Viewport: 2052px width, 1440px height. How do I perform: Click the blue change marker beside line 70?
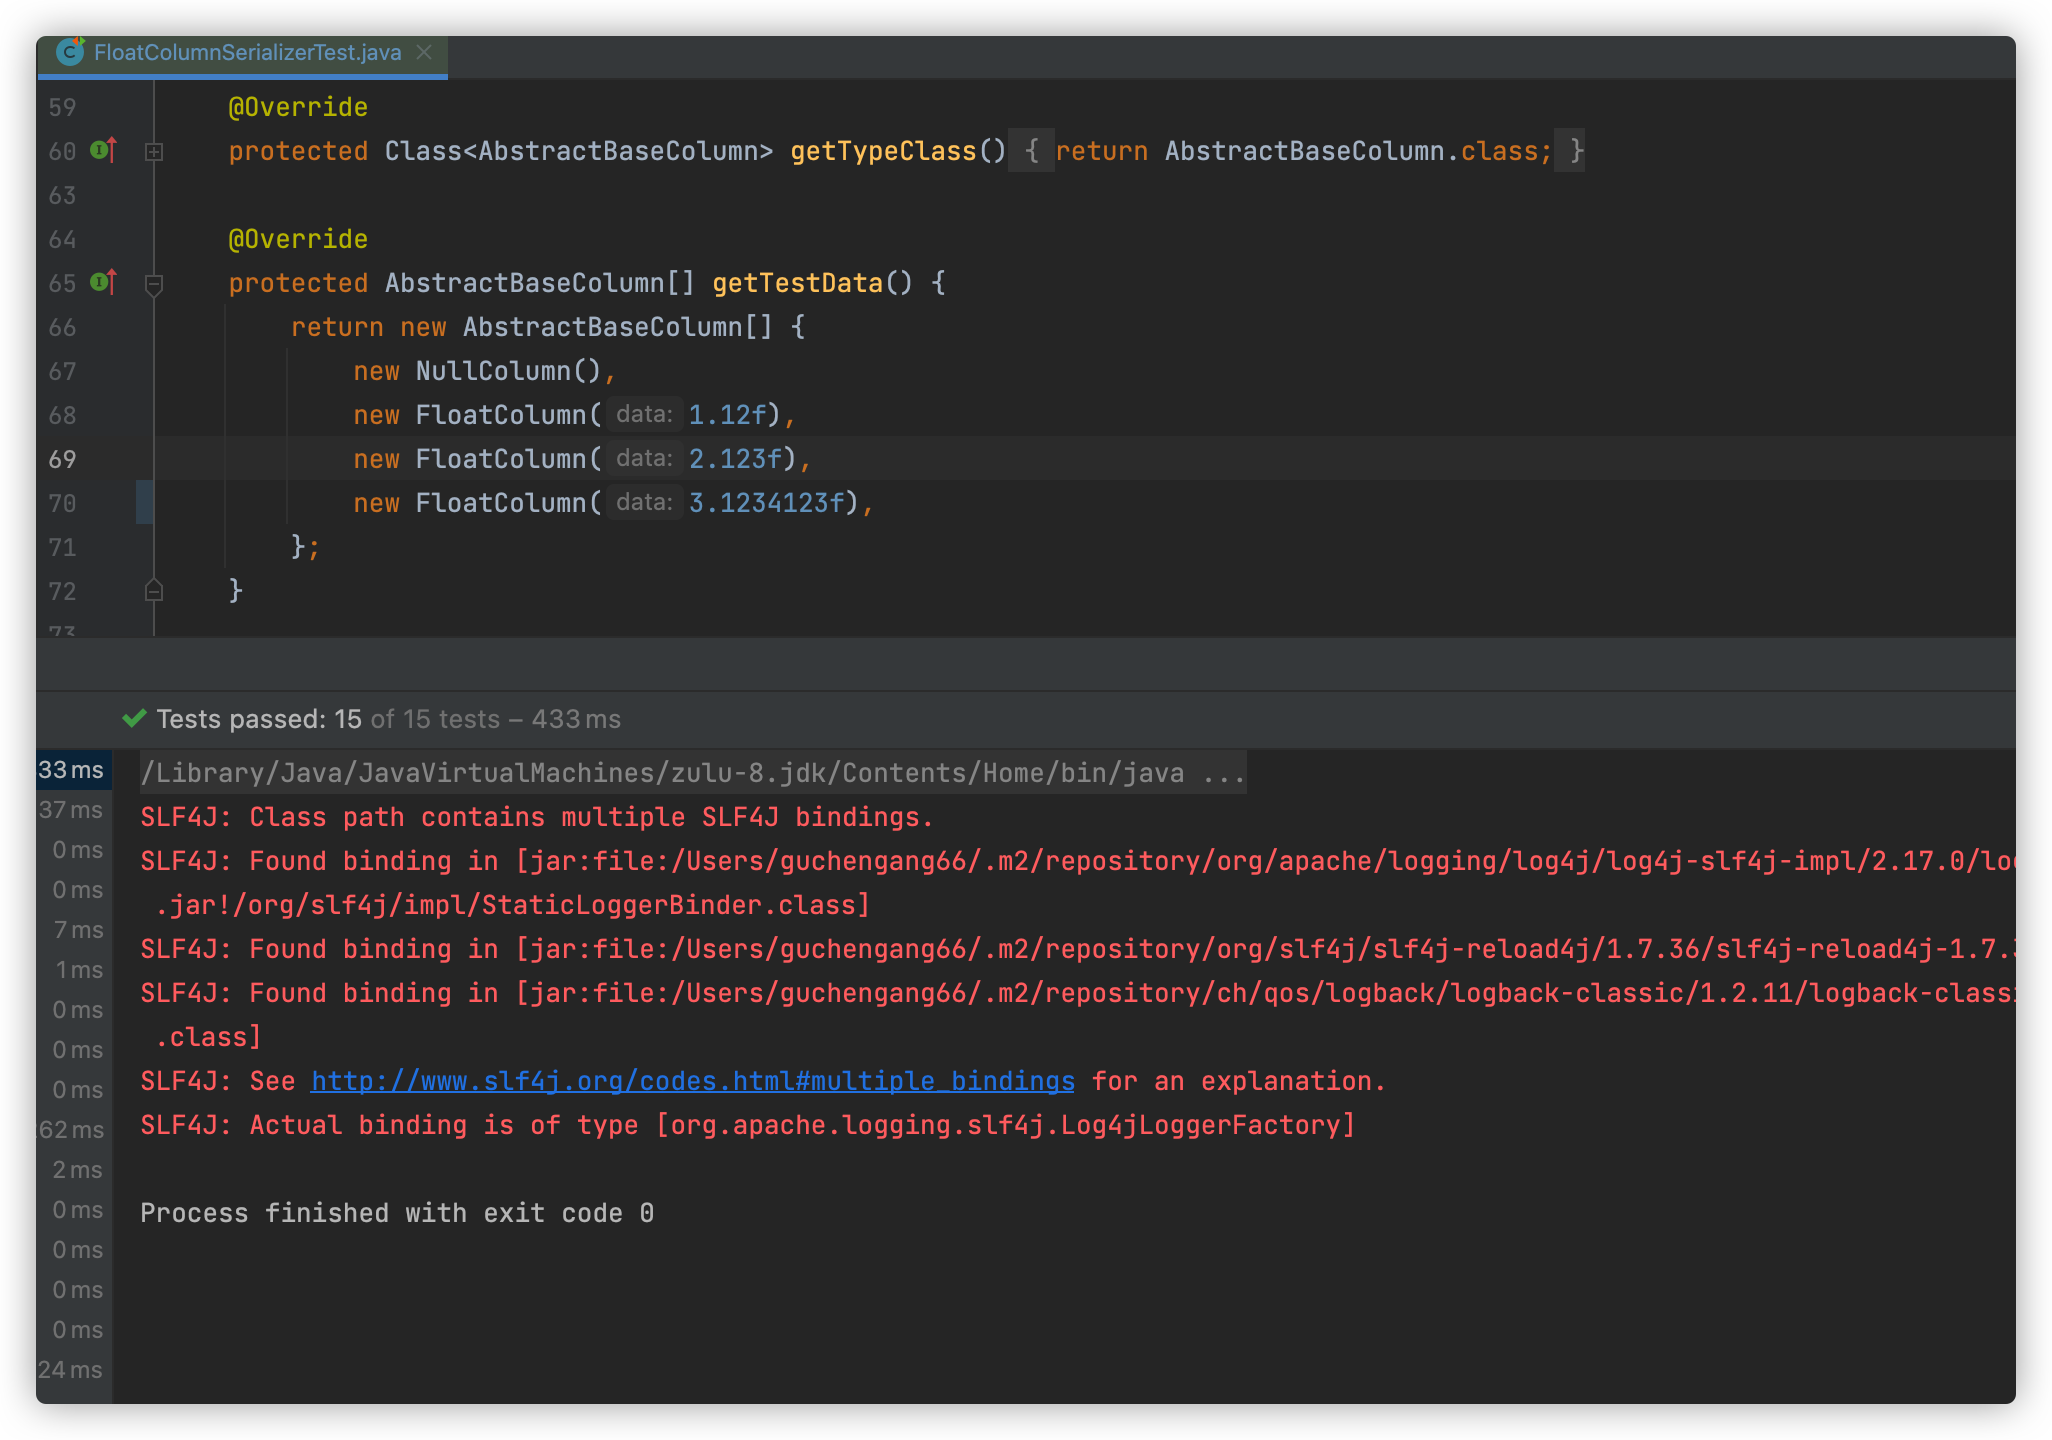(x=145, y=502)
